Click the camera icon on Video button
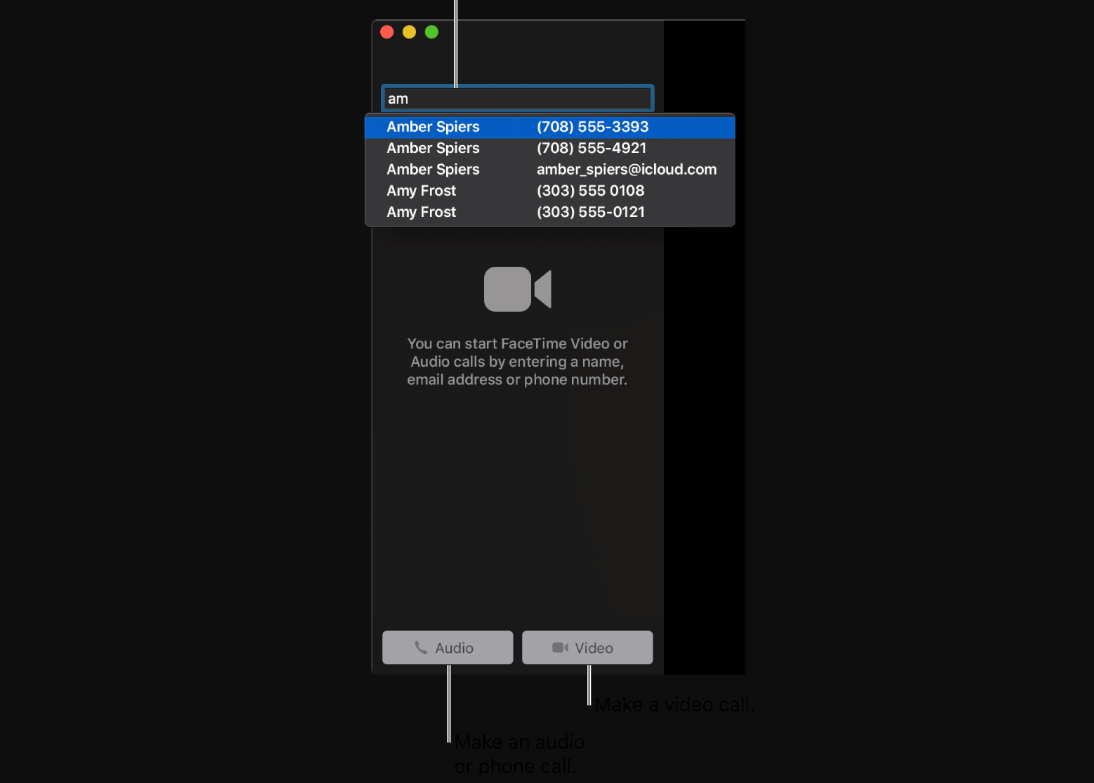 pyautogui.click(x=560, y=648)
